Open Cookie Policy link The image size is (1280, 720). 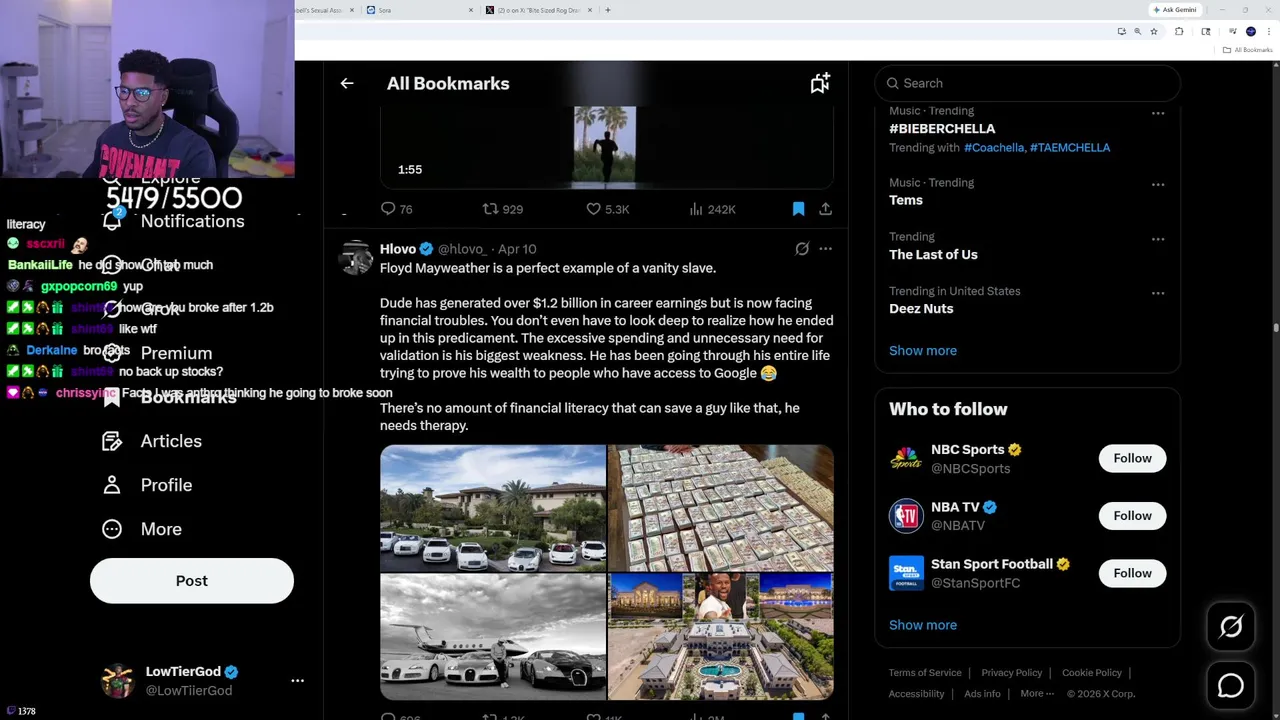[x=1092, y=673]
